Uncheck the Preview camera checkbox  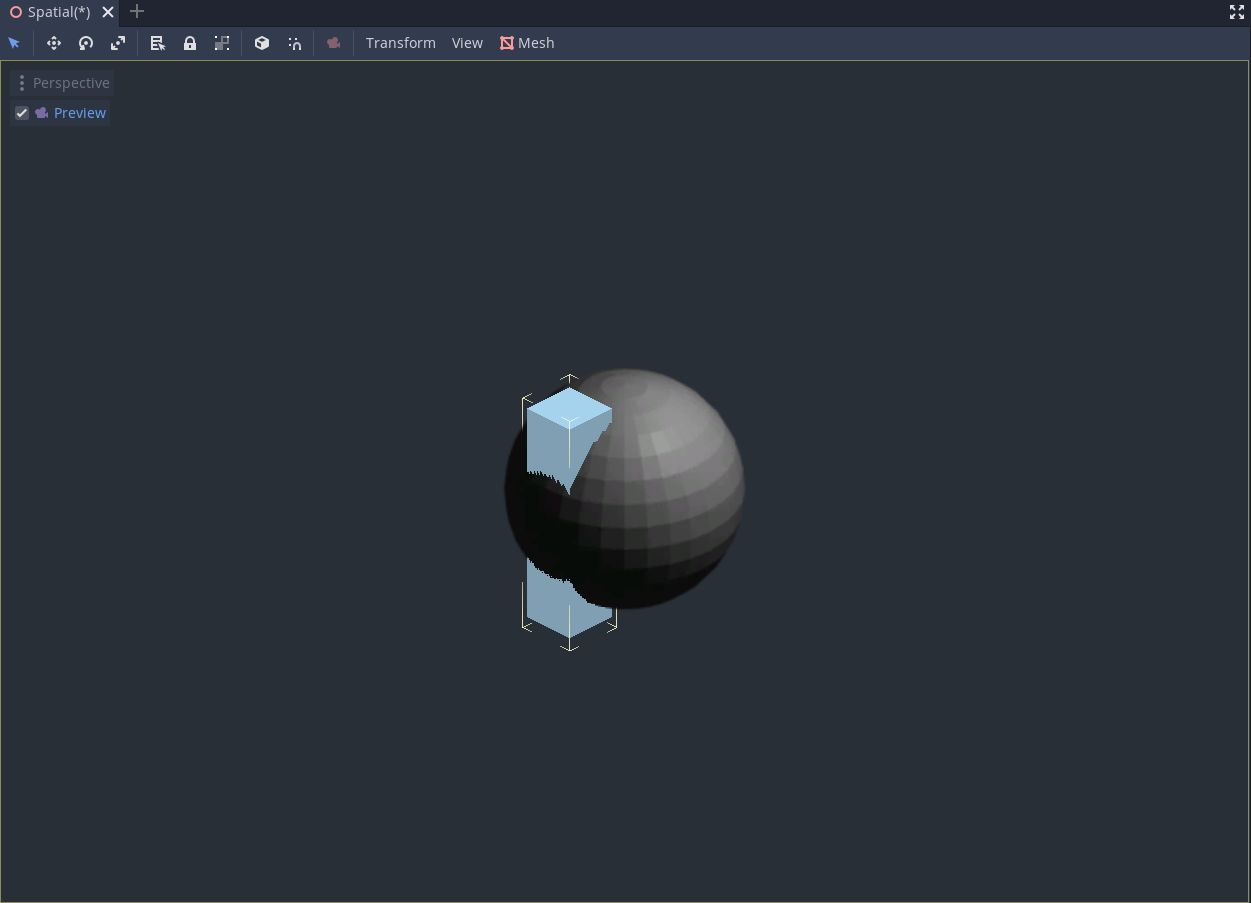coord(21,112)
